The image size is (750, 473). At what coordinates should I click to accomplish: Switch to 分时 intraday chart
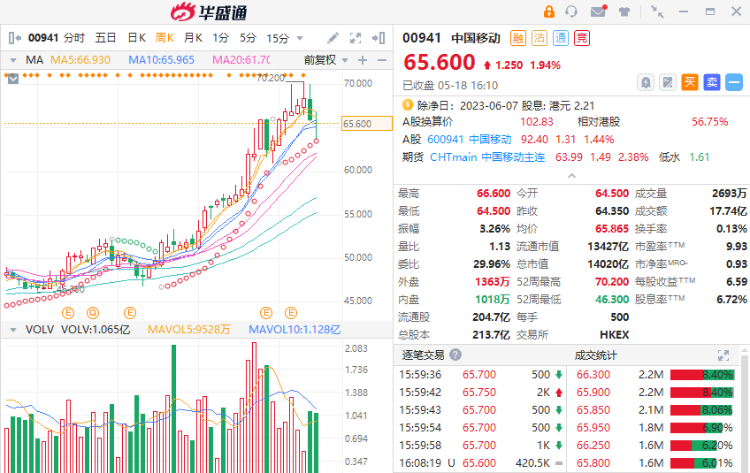point(74,38)
